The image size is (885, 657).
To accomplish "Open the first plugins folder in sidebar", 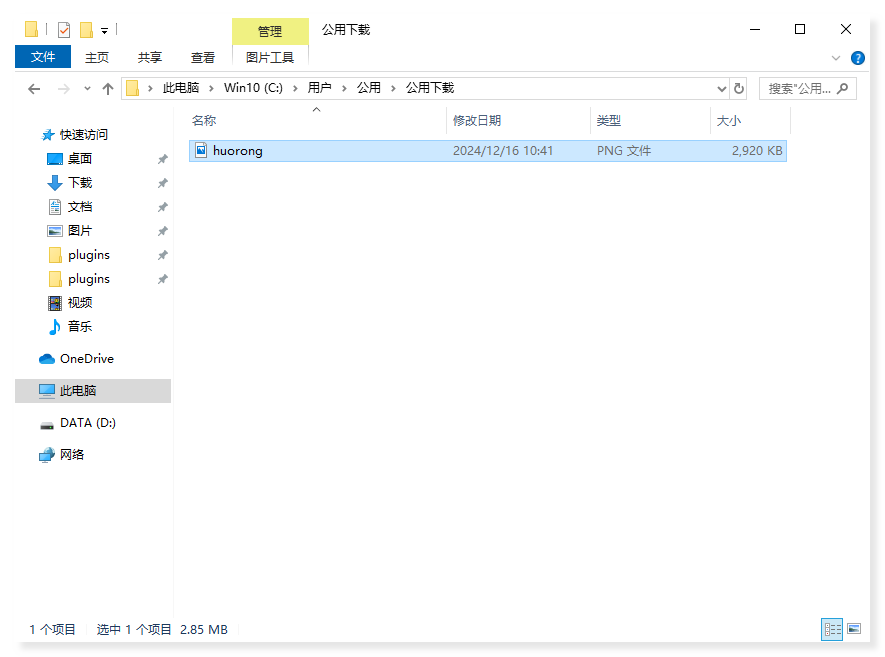I will (54, 255).
